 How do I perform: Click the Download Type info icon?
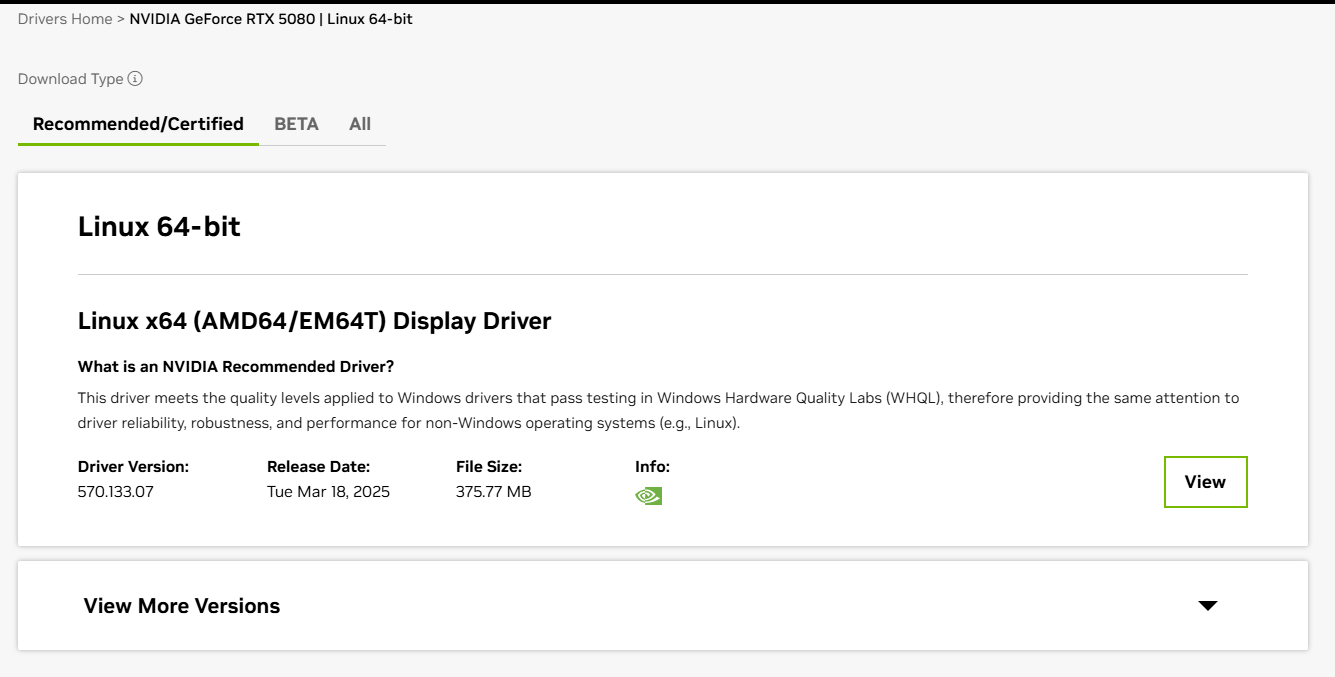[x=135, y=79]
